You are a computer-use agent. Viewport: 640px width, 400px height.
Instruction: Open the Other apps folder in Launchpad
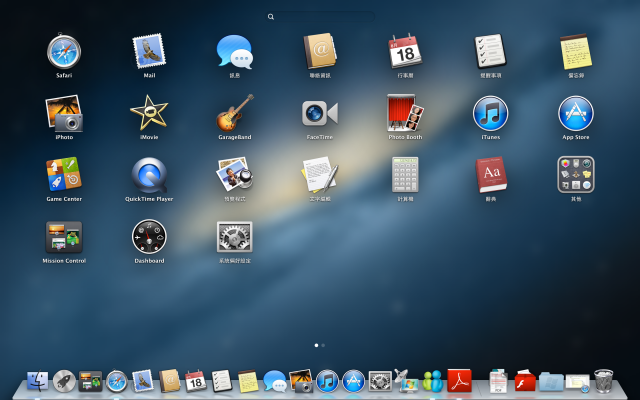[x=576, y=174]
